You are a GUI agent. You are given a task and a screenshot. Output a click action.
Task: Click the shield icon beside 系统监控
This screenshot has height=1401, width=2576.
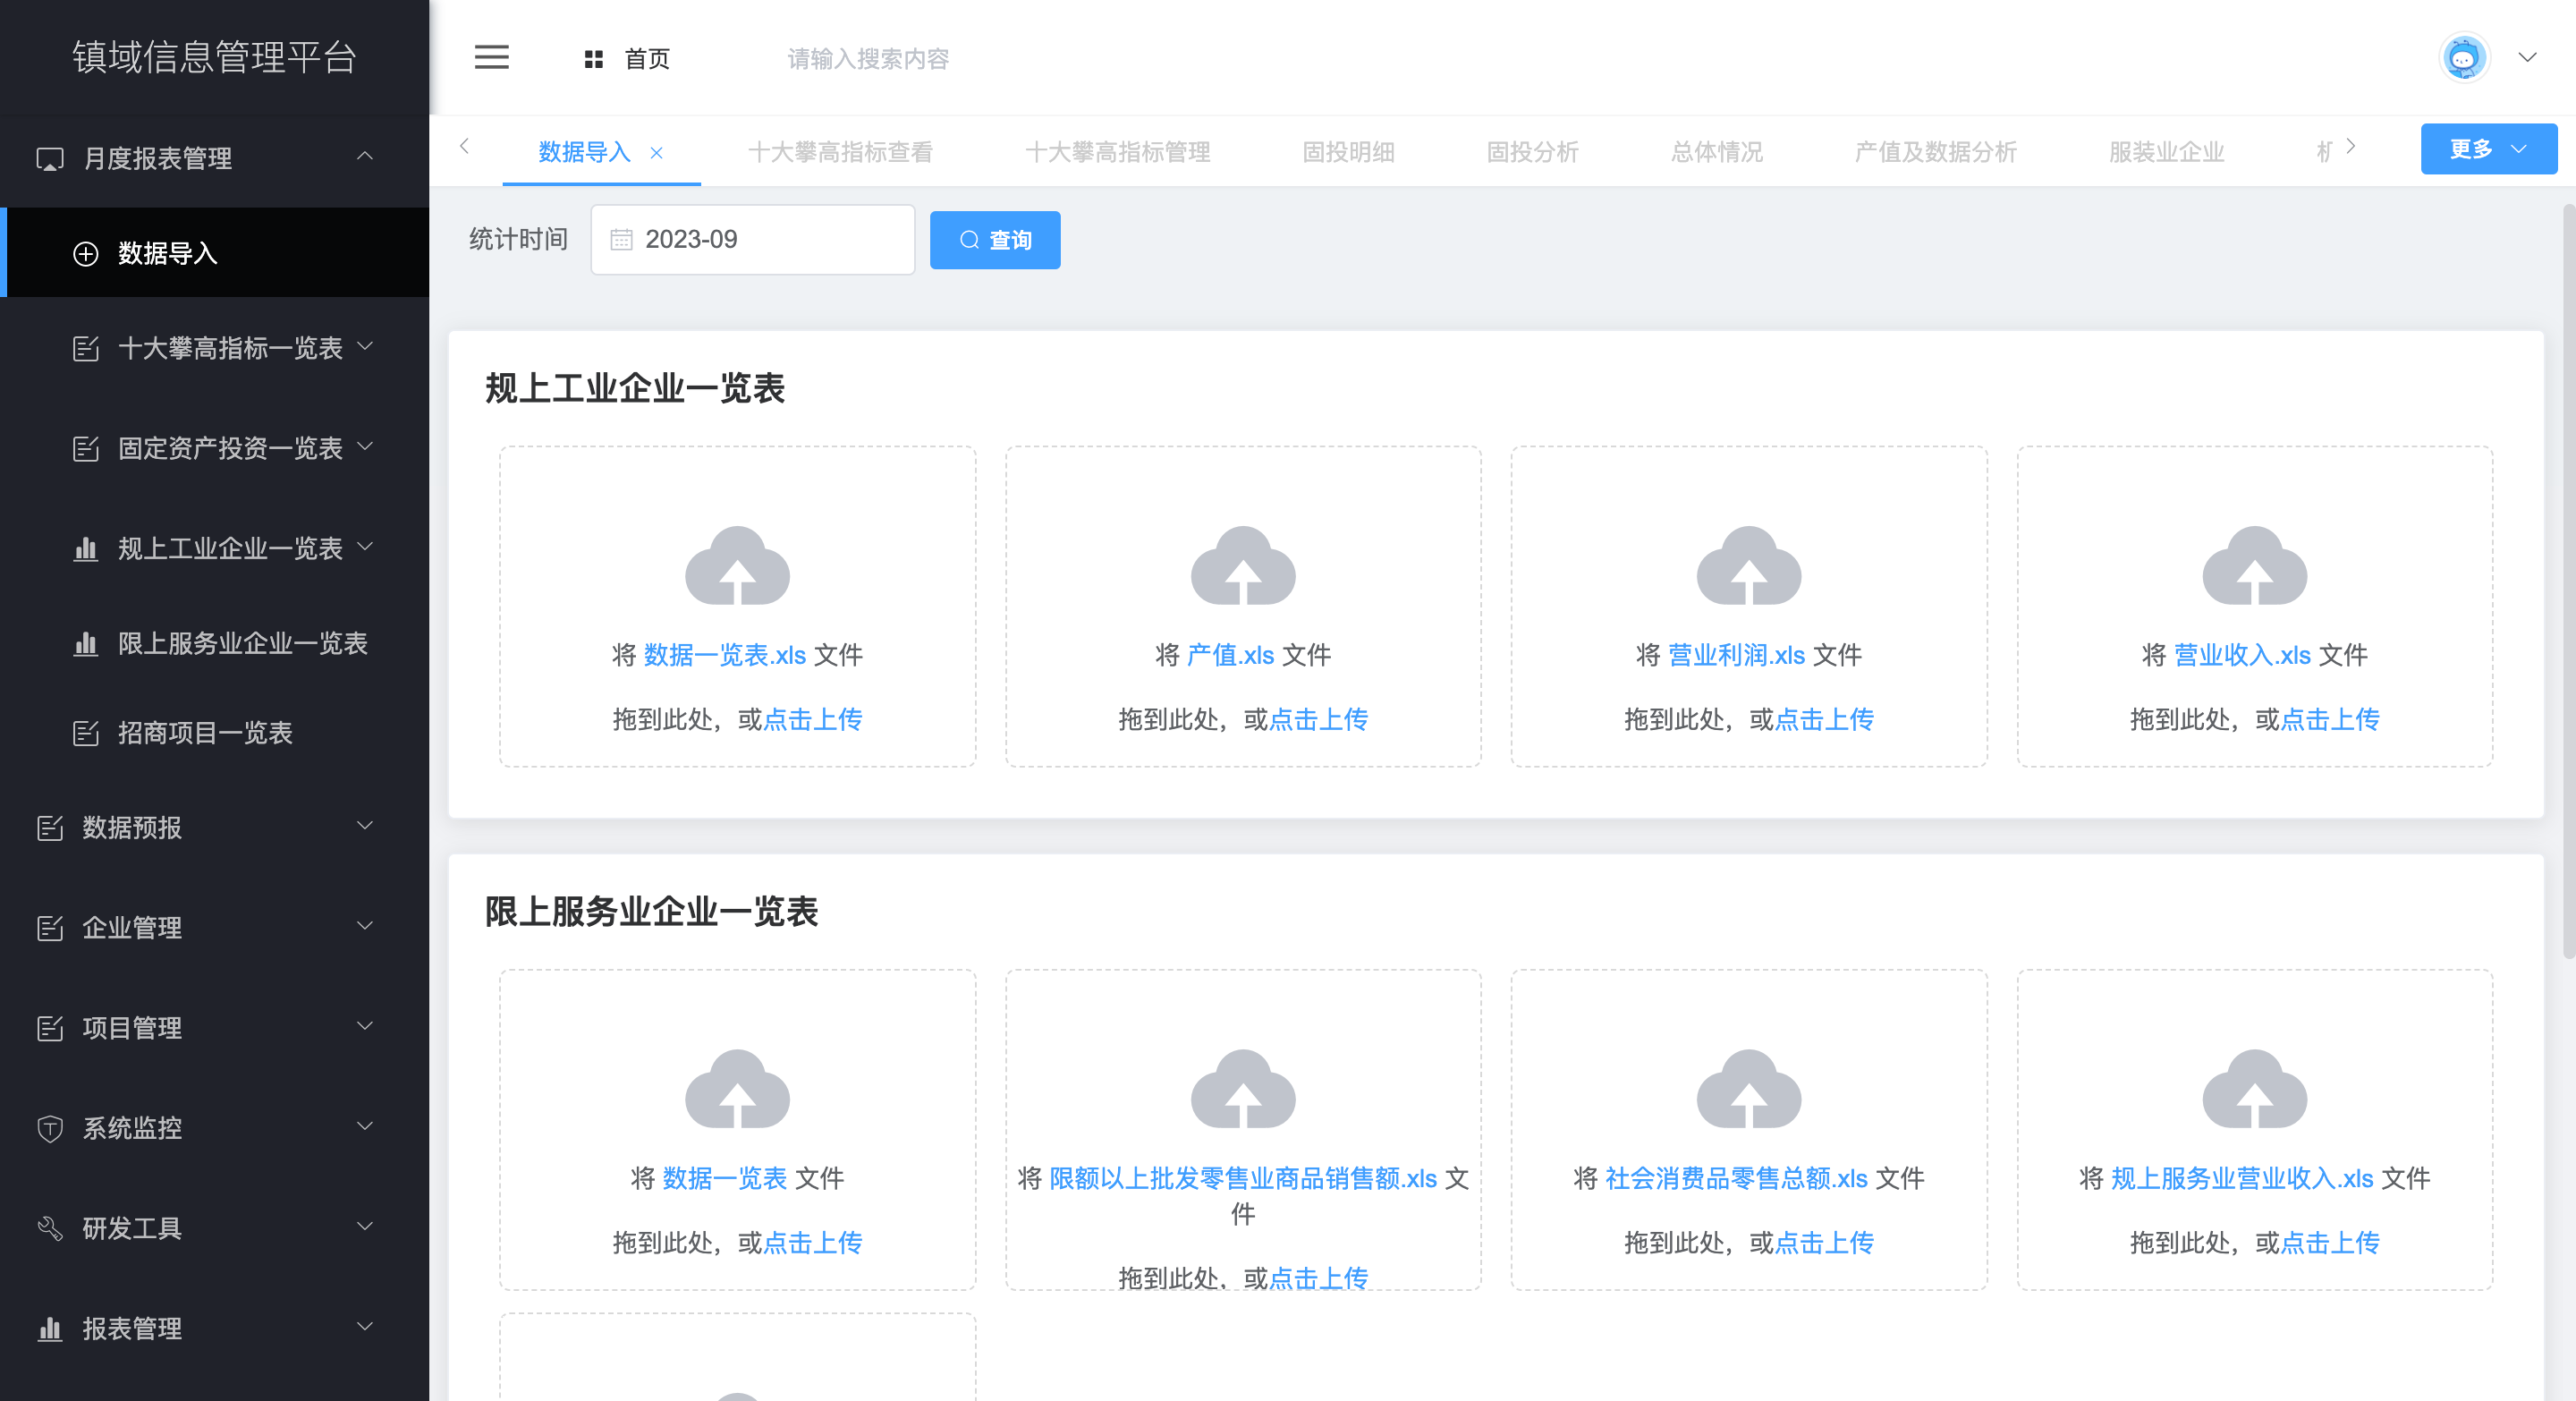50,1128
